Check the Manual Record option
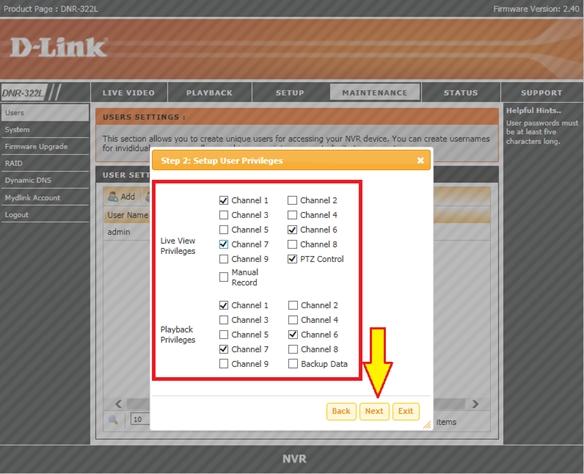Screen dimensions: 584x474 223,277
